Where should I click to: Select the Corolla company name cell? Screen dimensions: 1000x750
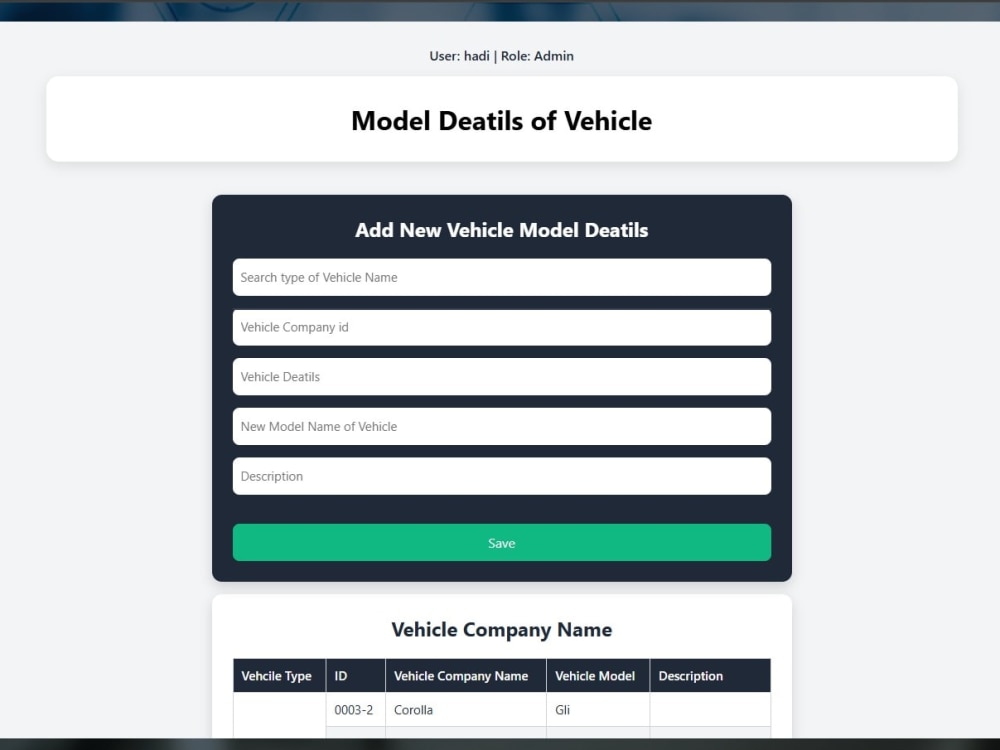(466, 710)
